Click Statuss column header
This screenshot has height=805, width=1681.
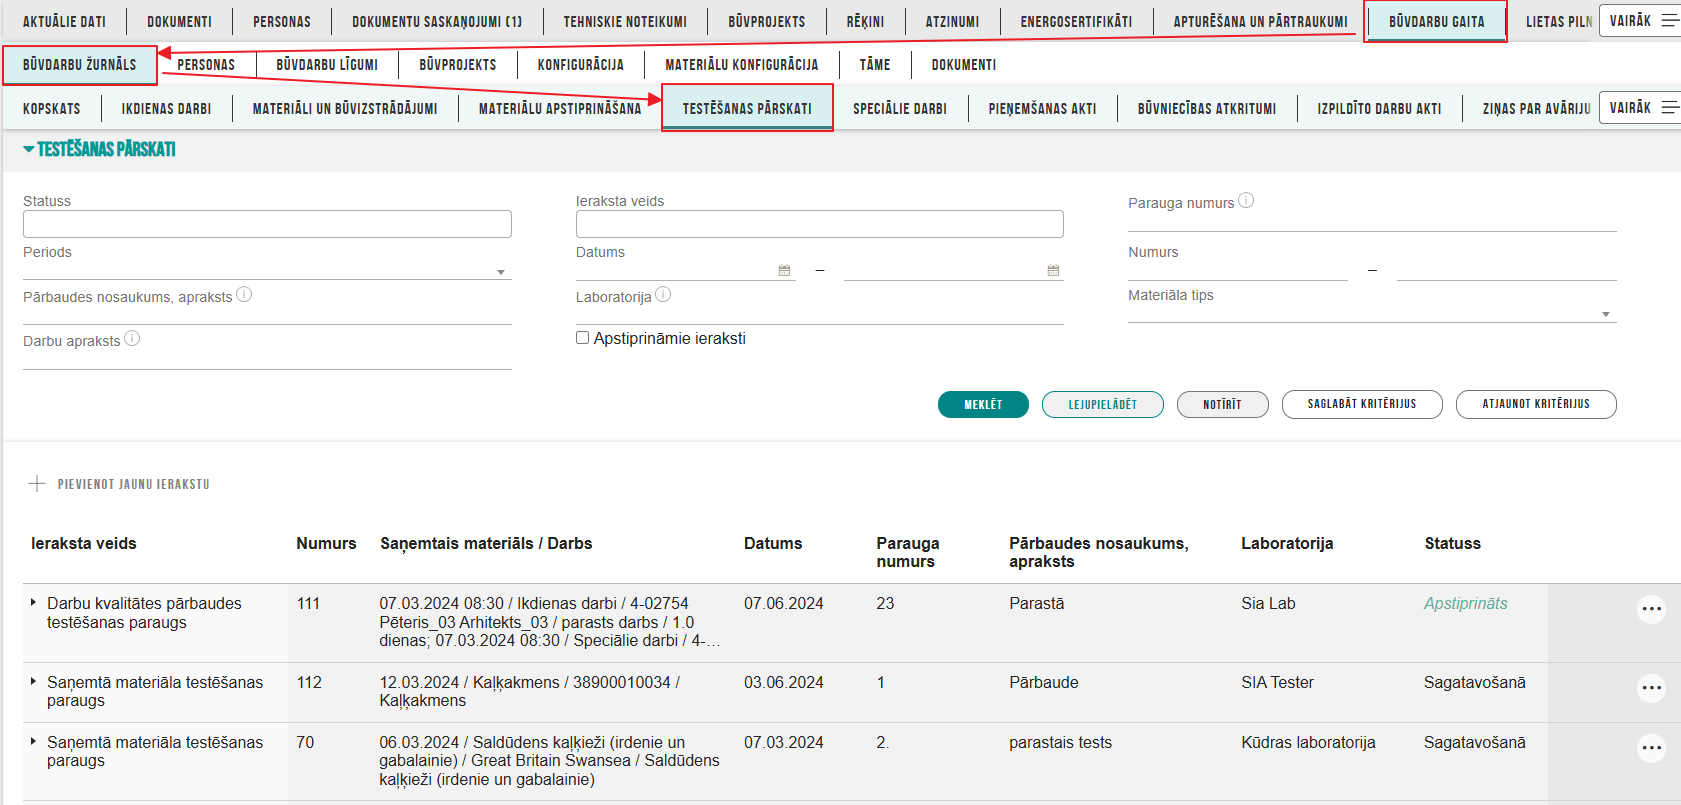1452,543
